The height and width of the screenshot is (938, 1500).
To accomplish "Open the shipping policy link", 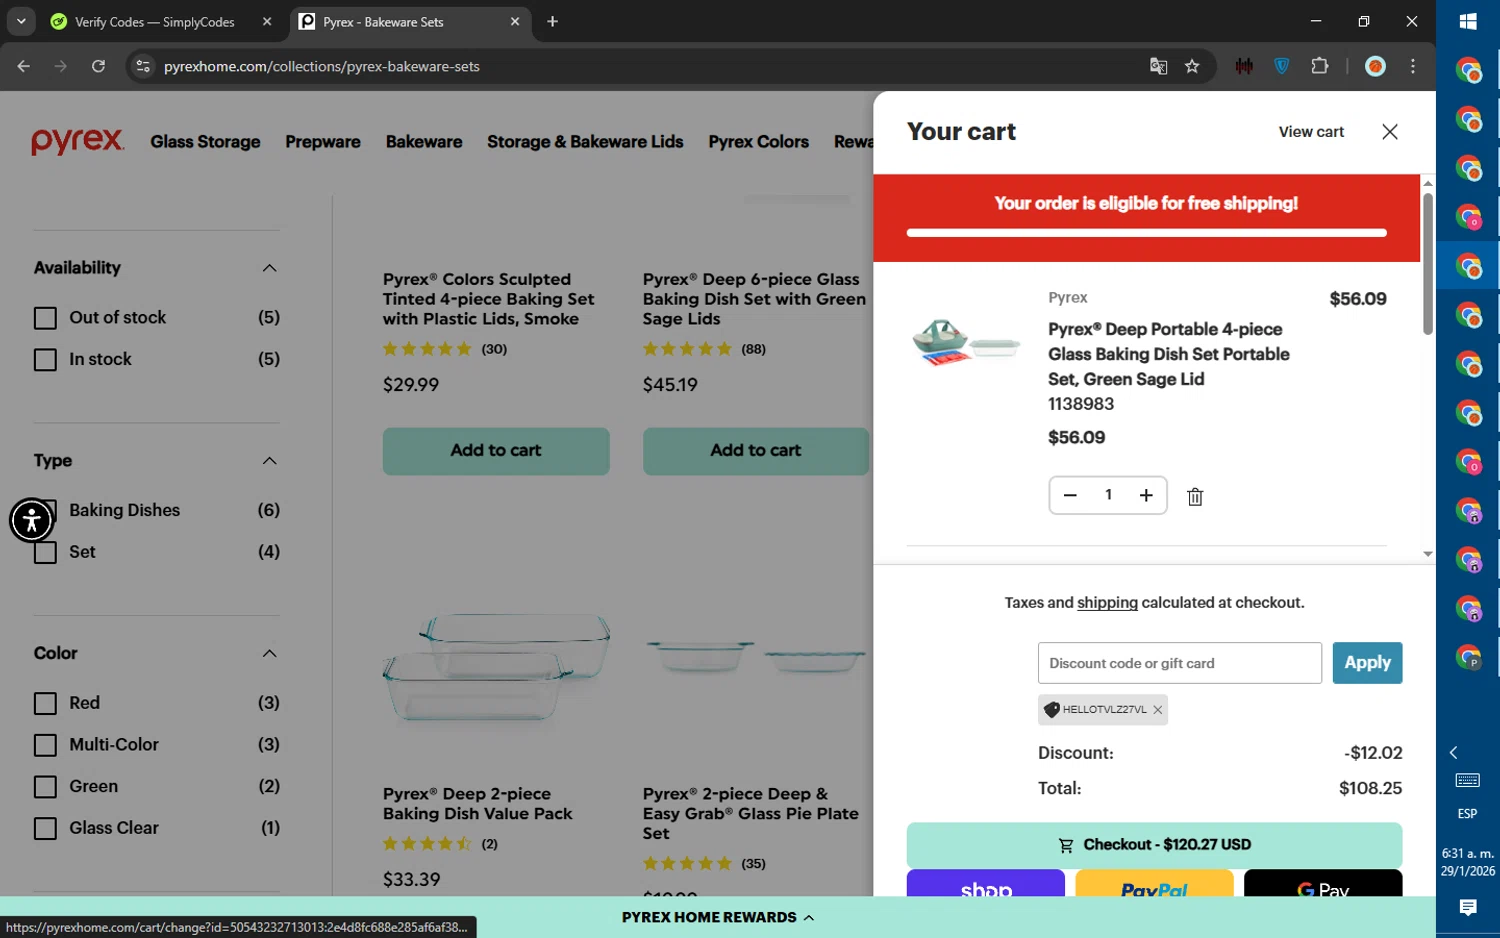I will coord(1107,603).
